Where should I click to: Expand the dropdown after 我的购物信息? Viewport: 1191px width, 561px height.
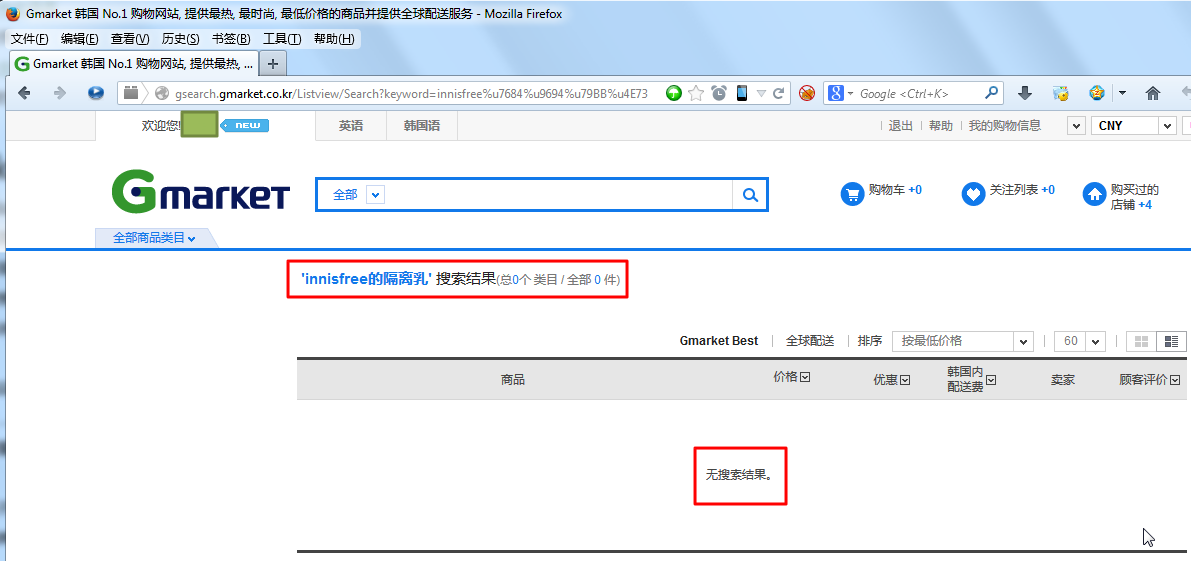[x=1076, y=126]
